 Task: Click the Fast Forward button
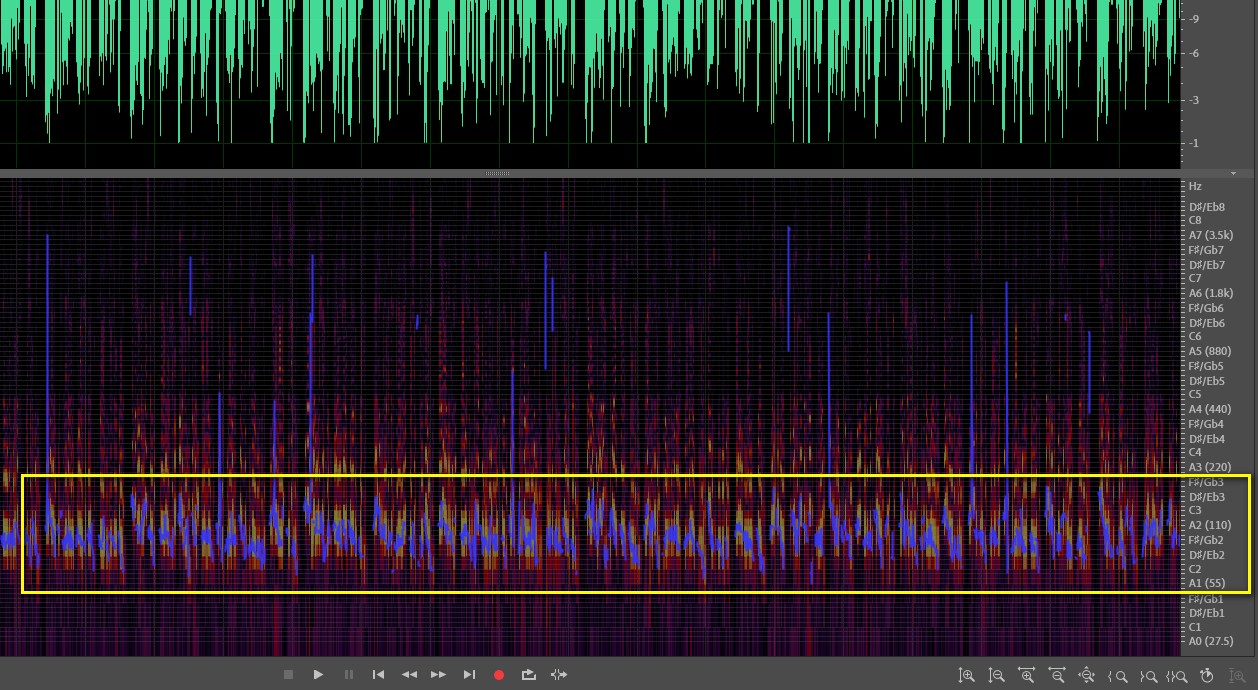tap(438, 675)
